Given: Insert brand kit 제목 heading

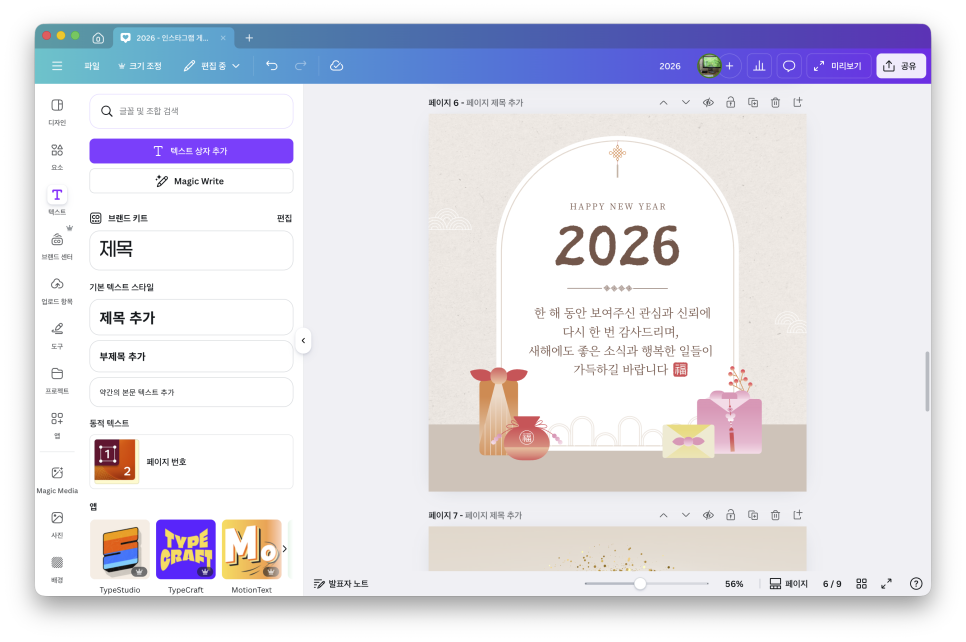Looking at the screenshot, I should [191, 250].
